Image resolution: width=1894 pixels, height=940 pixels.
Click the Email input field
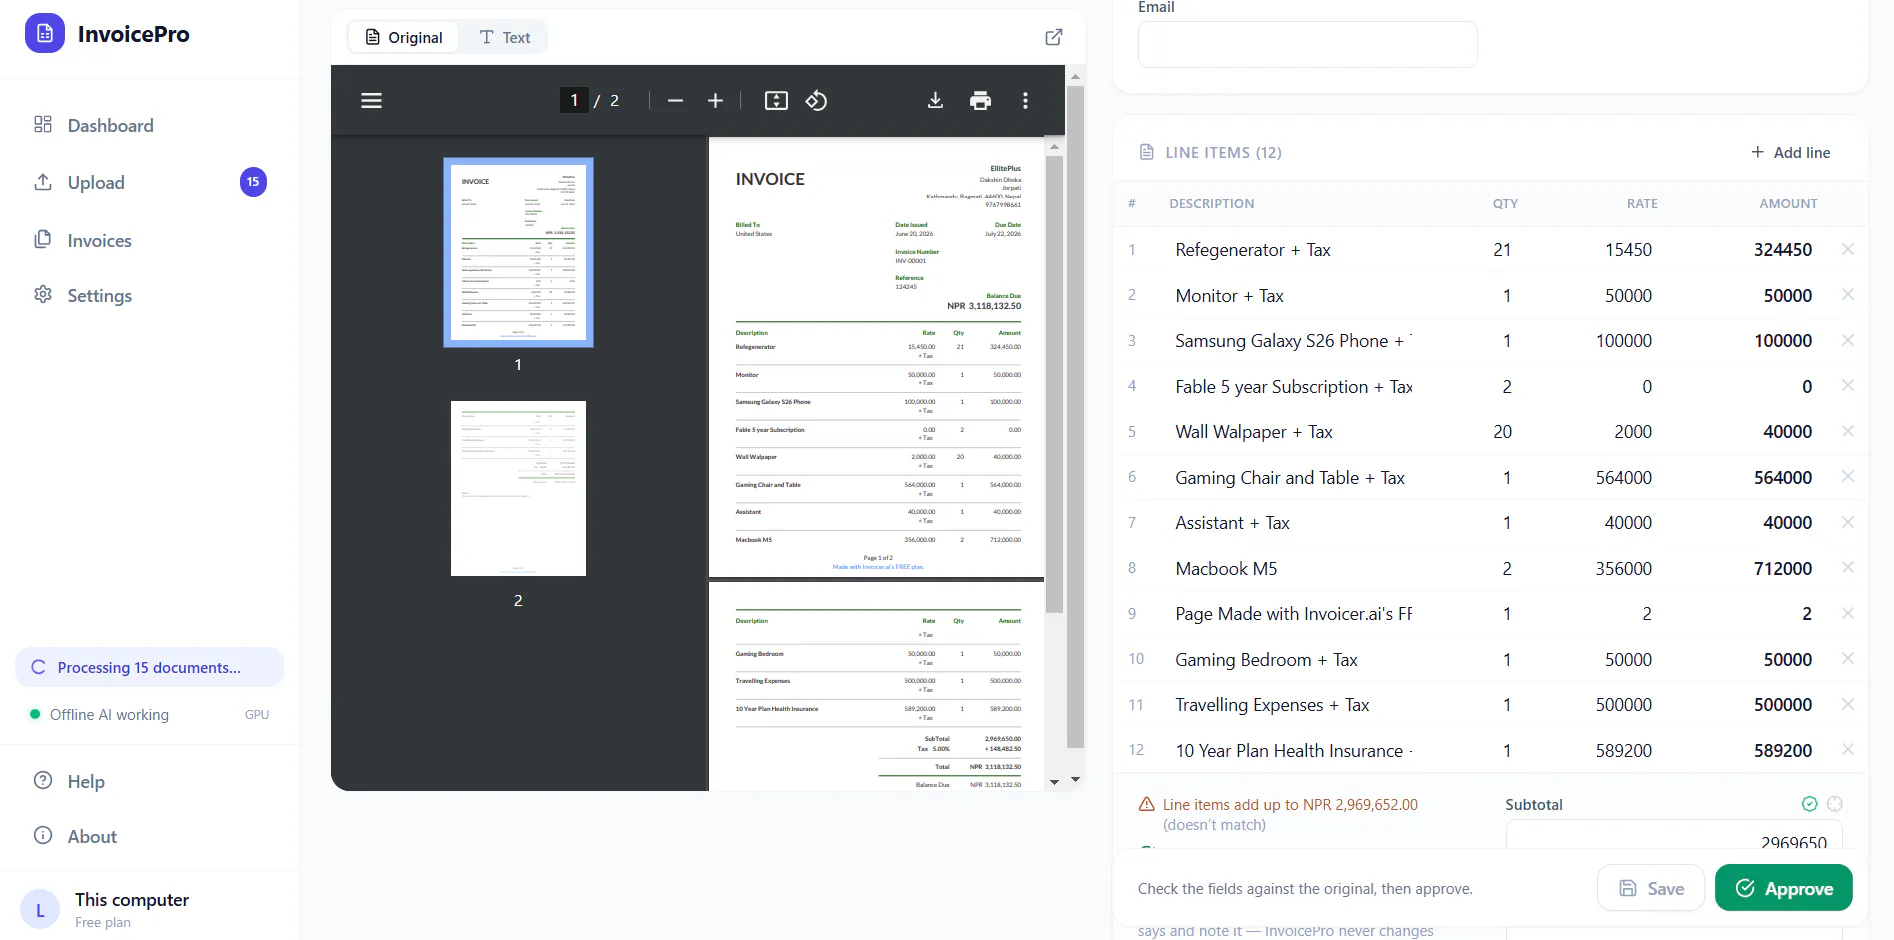pyautogui.click(x=1307, y=45)
